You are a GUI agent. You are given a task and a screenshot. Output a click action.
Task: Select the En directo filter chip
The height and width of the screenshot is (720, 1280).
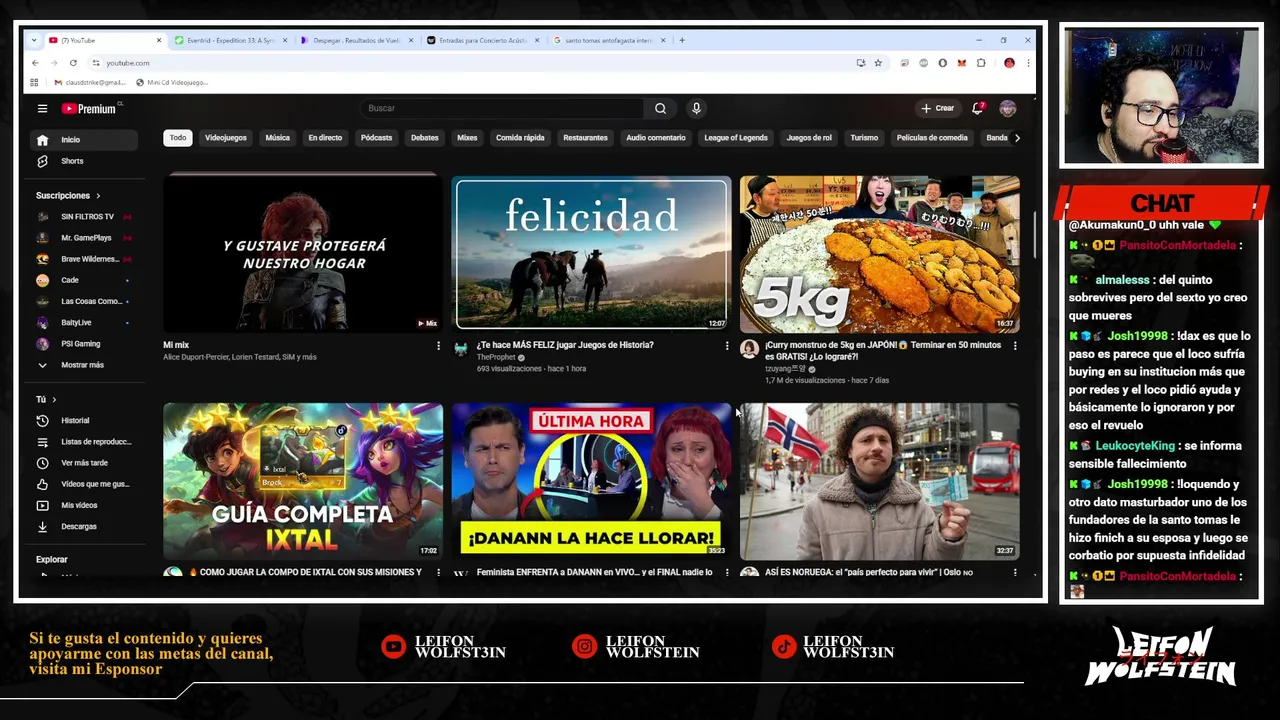(325, 138)
